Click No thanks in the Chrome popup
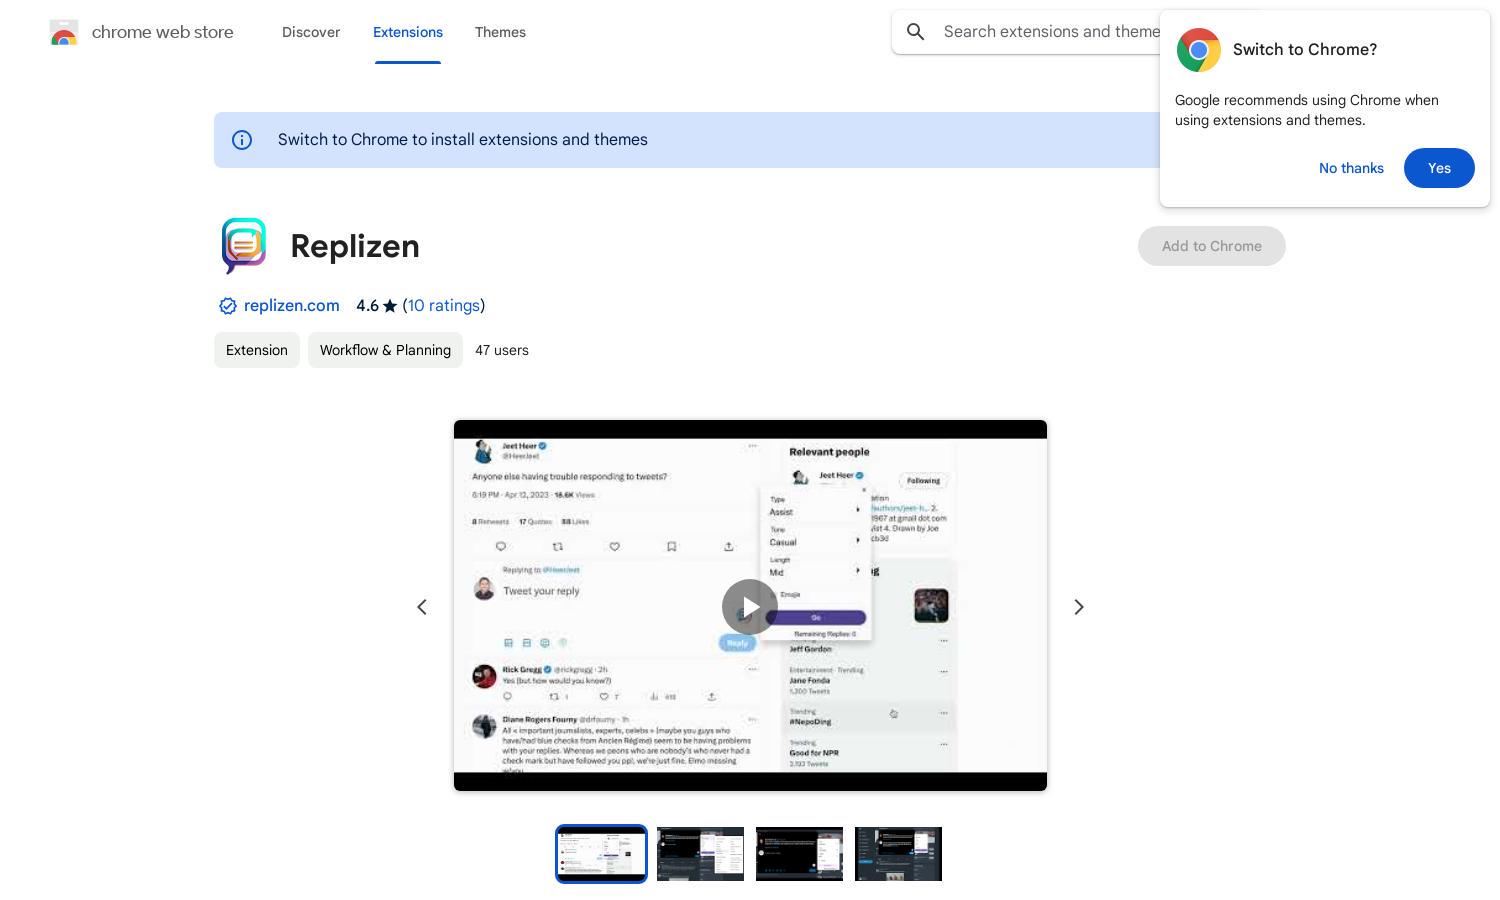This screenshot has height=900, width=1500. point(1351,168)
